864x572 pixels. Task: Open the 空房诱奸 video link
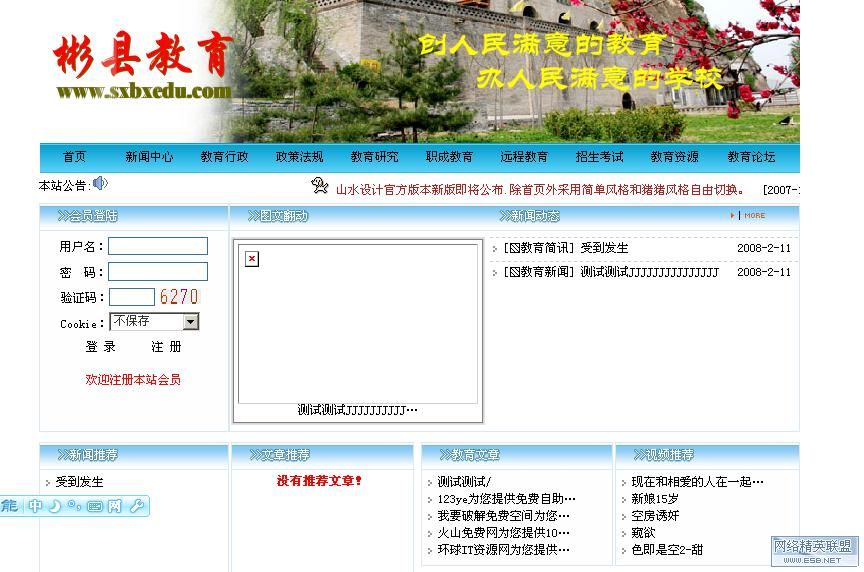point(655,516)
